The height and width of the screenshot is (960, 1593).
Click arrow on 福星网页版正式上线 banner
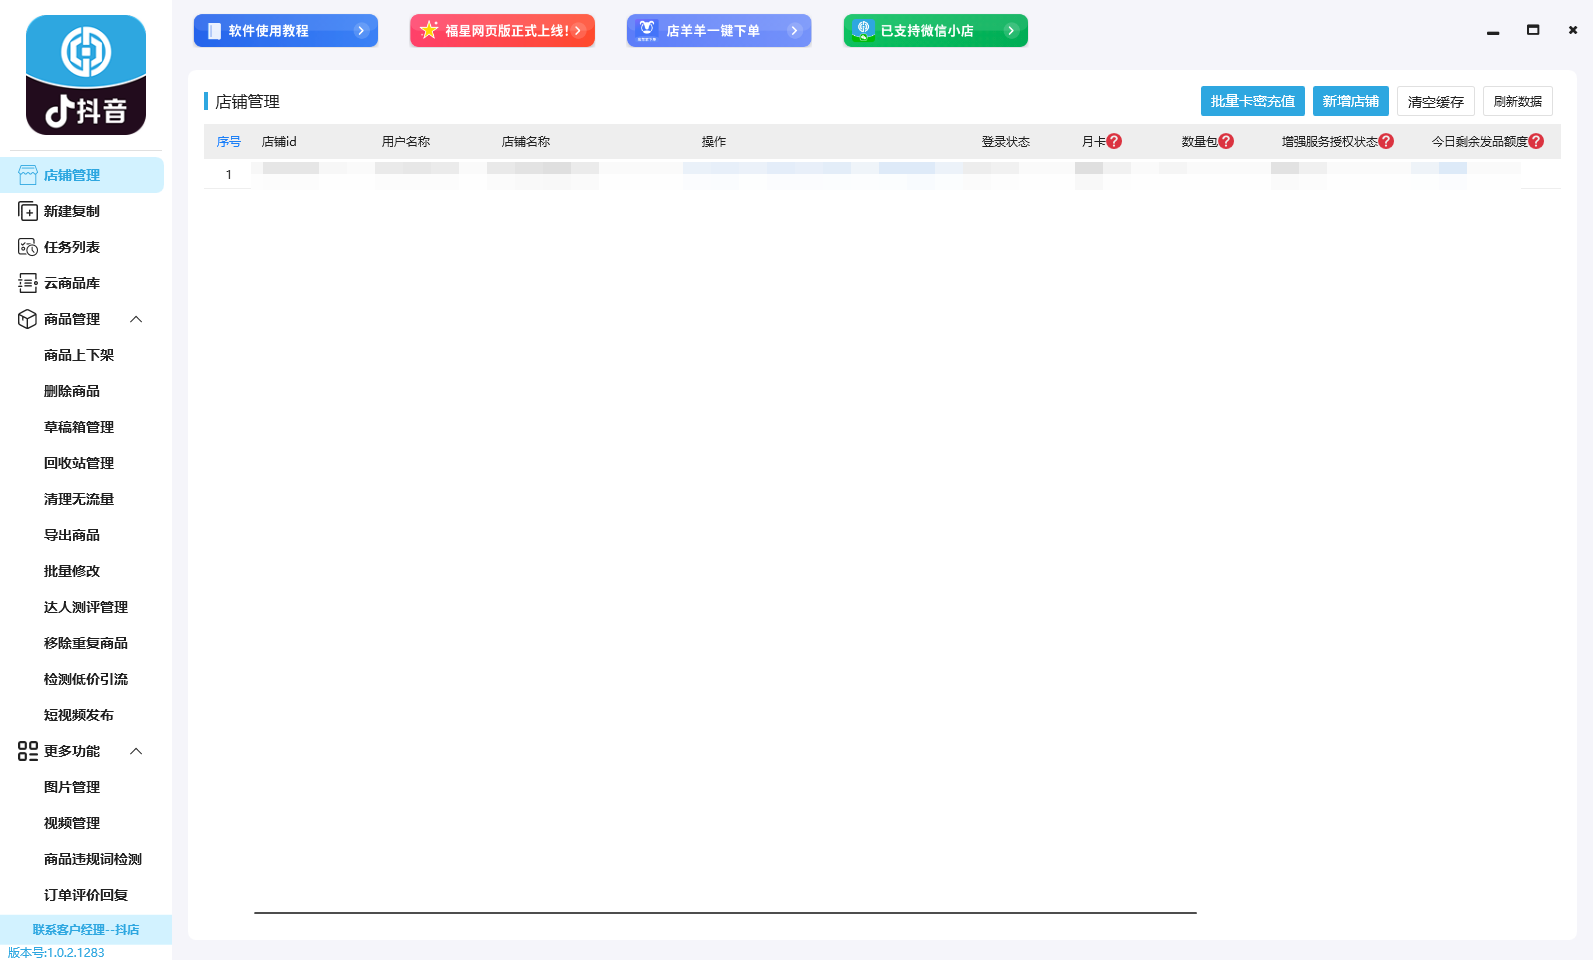pyautogui.click(x=578, y=31)
